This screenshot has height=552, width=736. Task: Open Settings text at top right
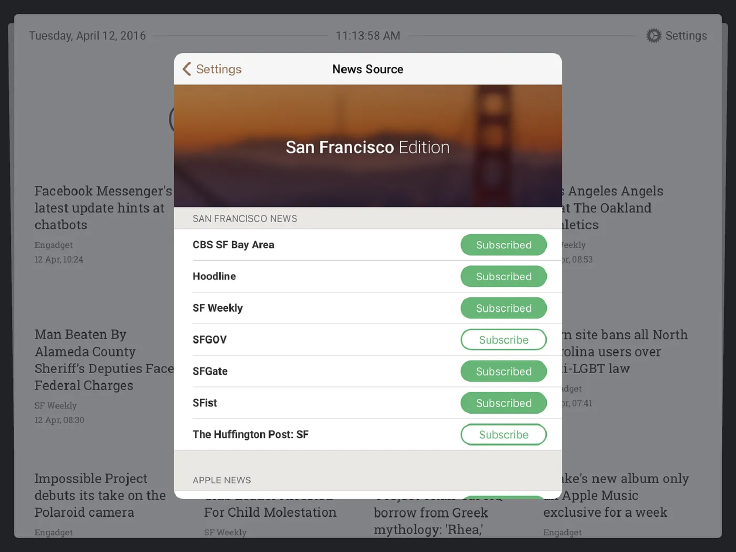pyautogui.click(x=686, y=36)
